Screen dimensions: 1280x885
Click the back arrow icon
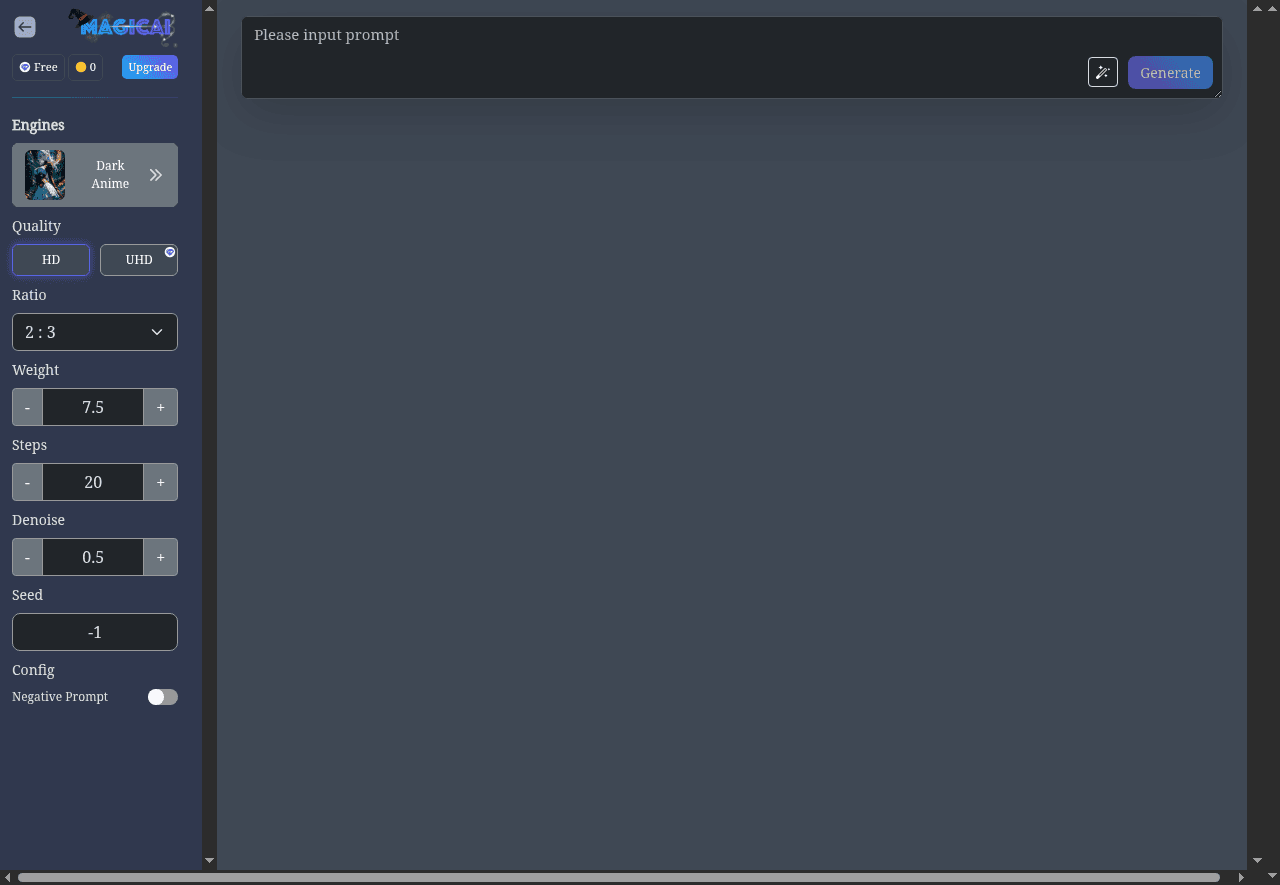point(25,27)
